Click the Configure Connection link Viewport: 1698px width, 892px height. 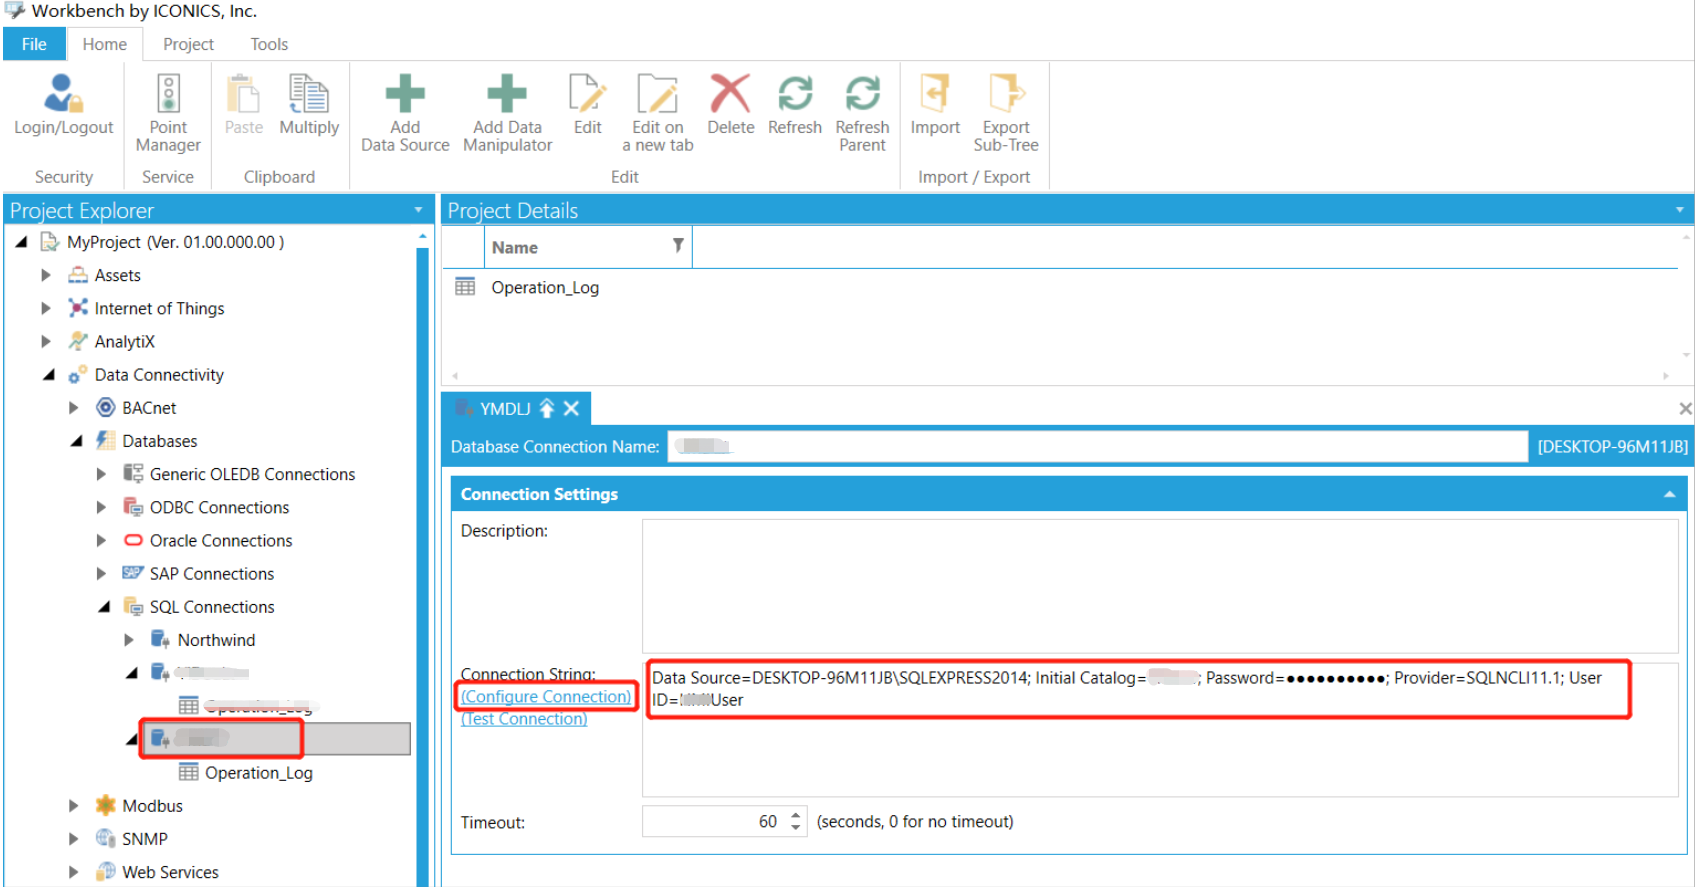546,696
